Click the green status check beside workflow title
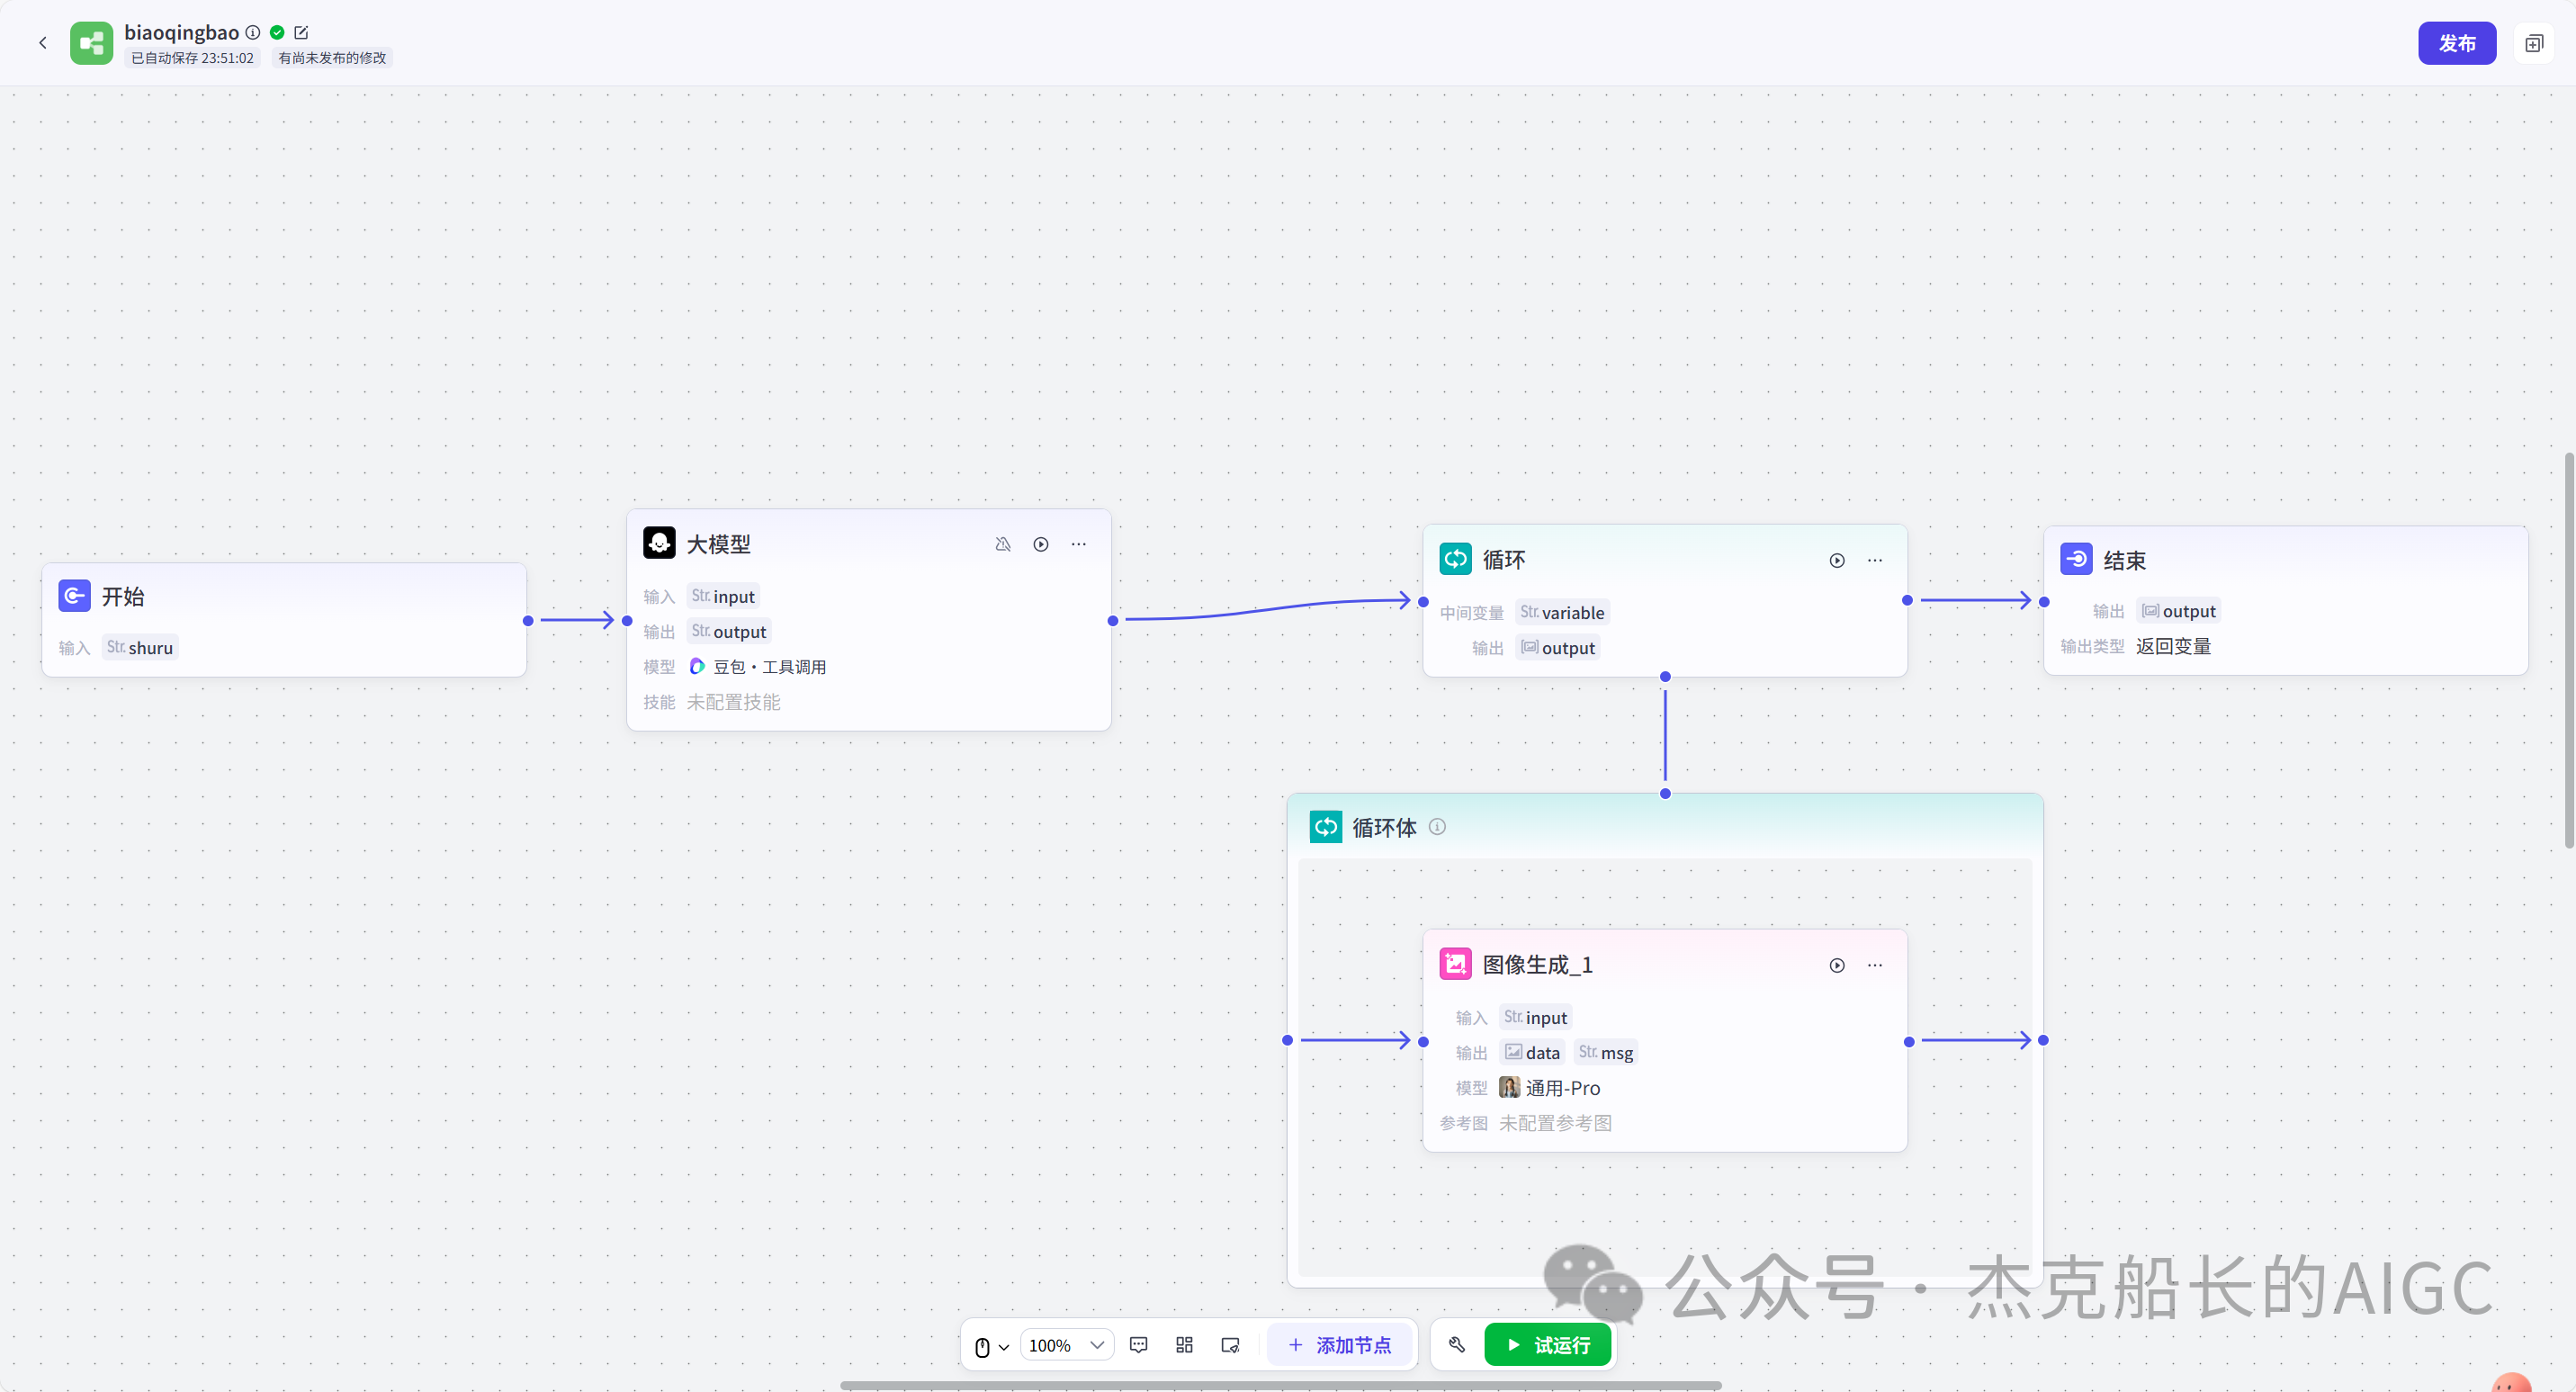The height and width of the screenshot is (1392, 2576). [277, 32]
